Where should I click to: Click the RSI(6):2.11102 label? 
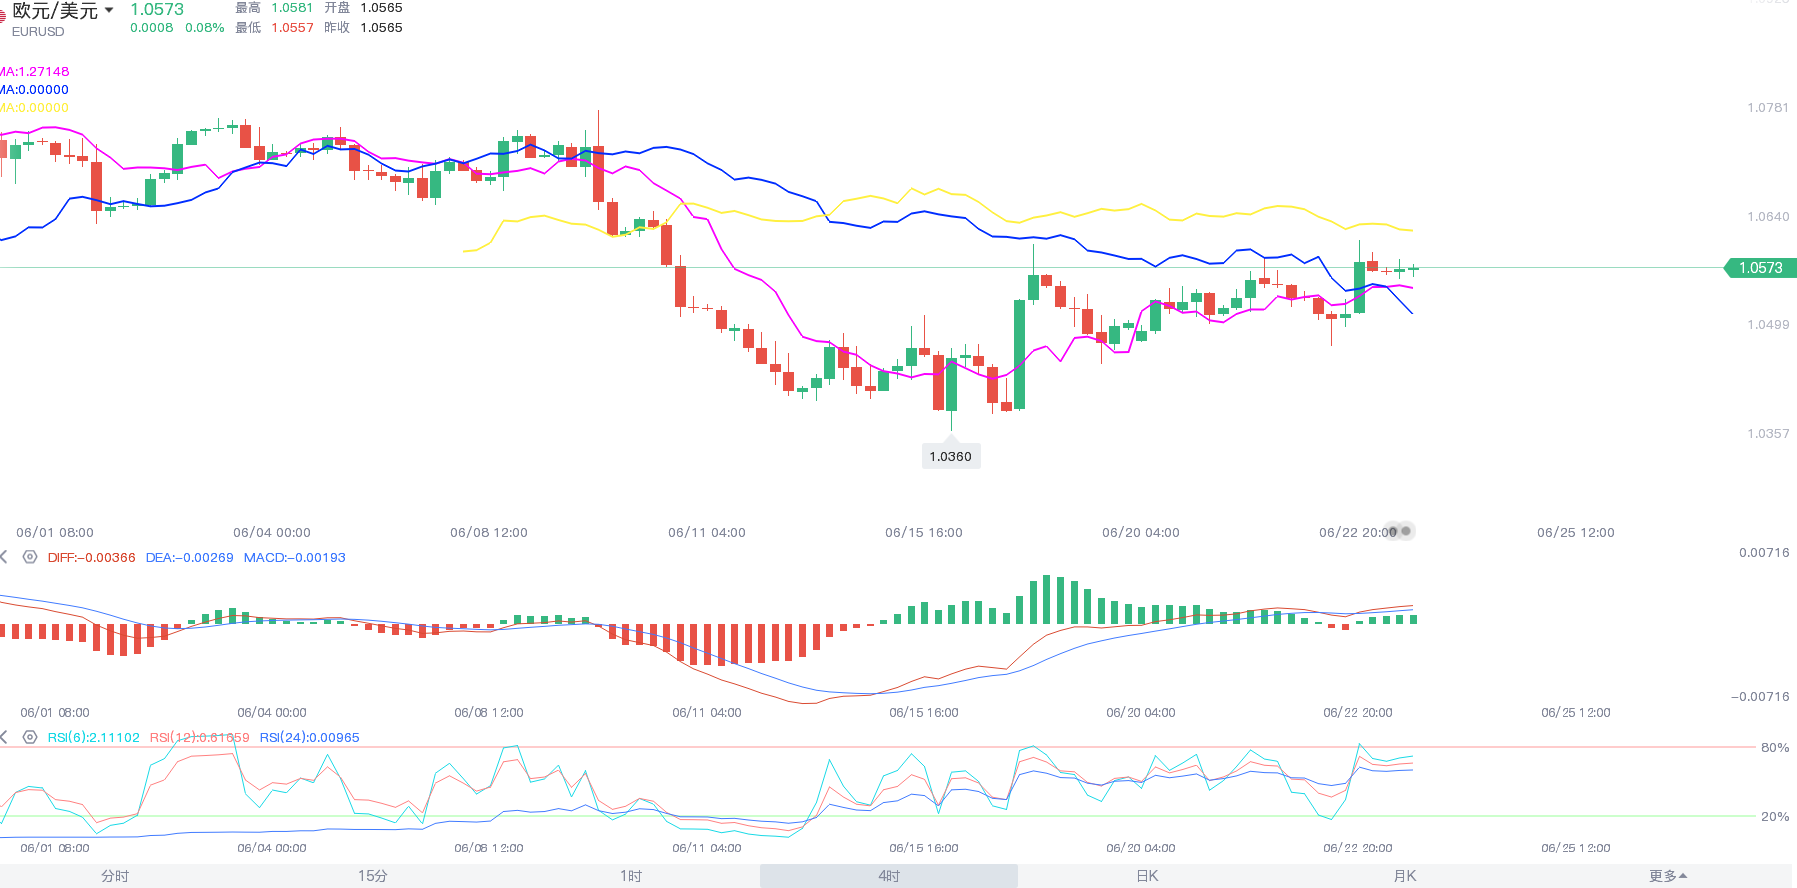click(94, 738)
